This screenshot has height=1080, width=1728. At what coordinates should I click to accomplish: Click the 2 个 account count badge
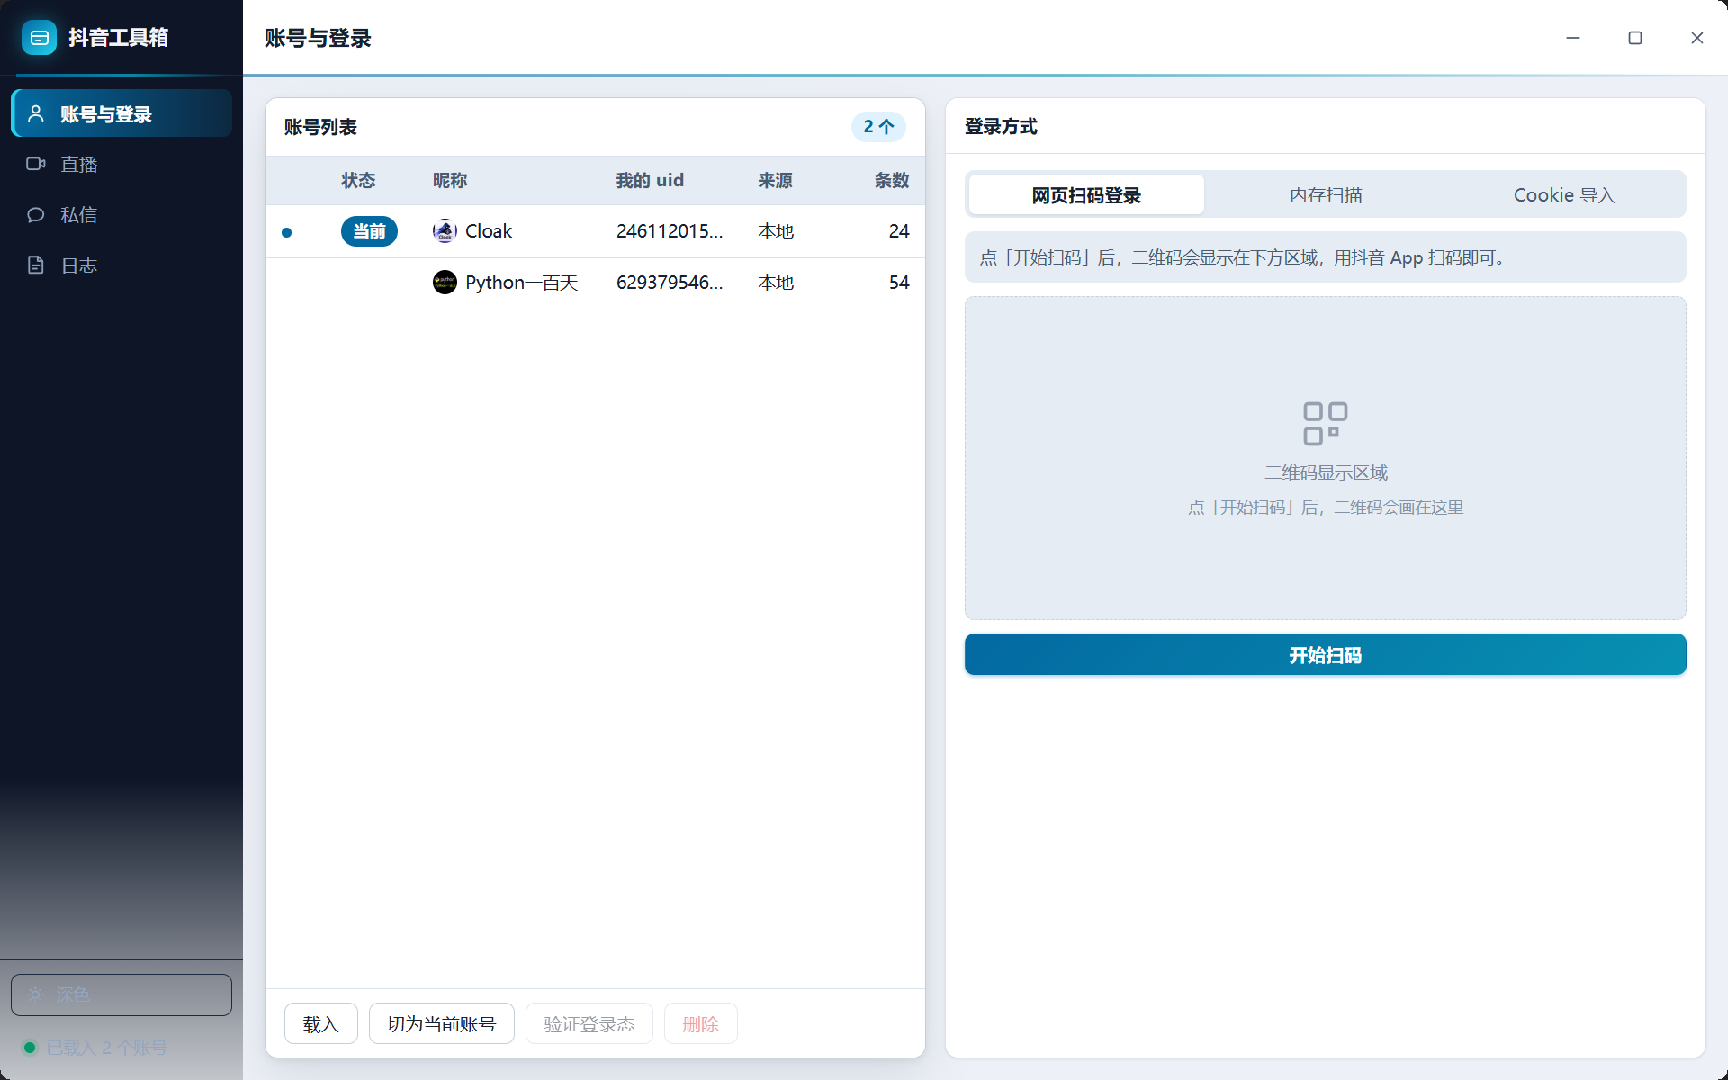[x=879, y=126]
